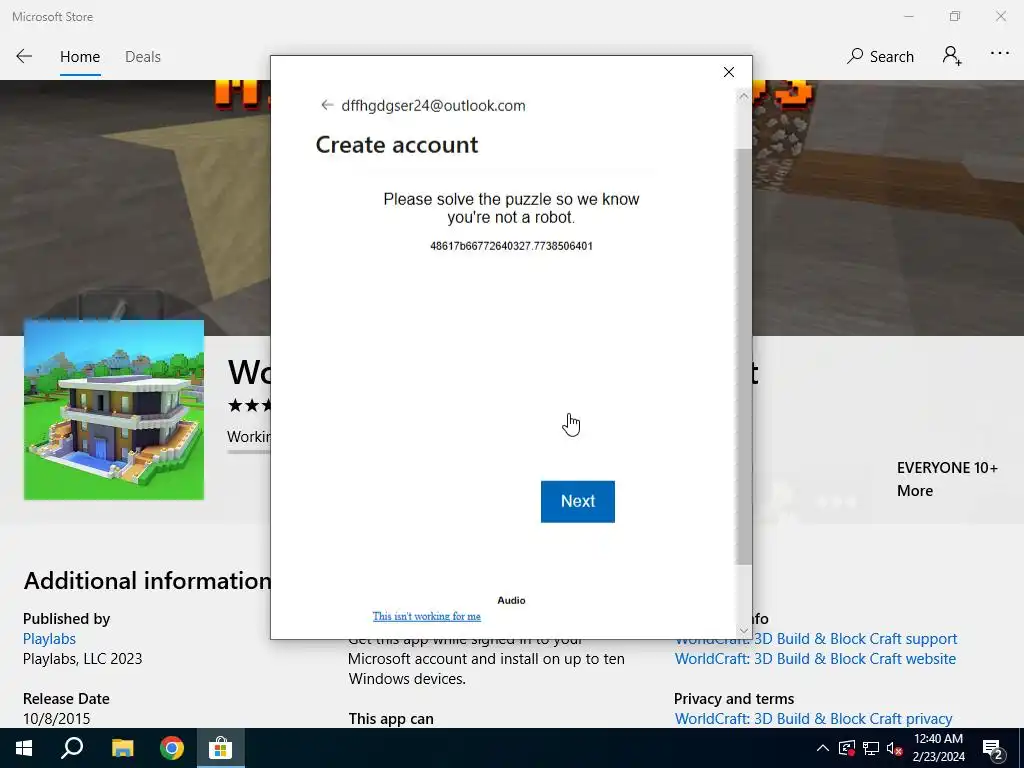
Task: Click the Release Date label
Action: tap(66, 698)
